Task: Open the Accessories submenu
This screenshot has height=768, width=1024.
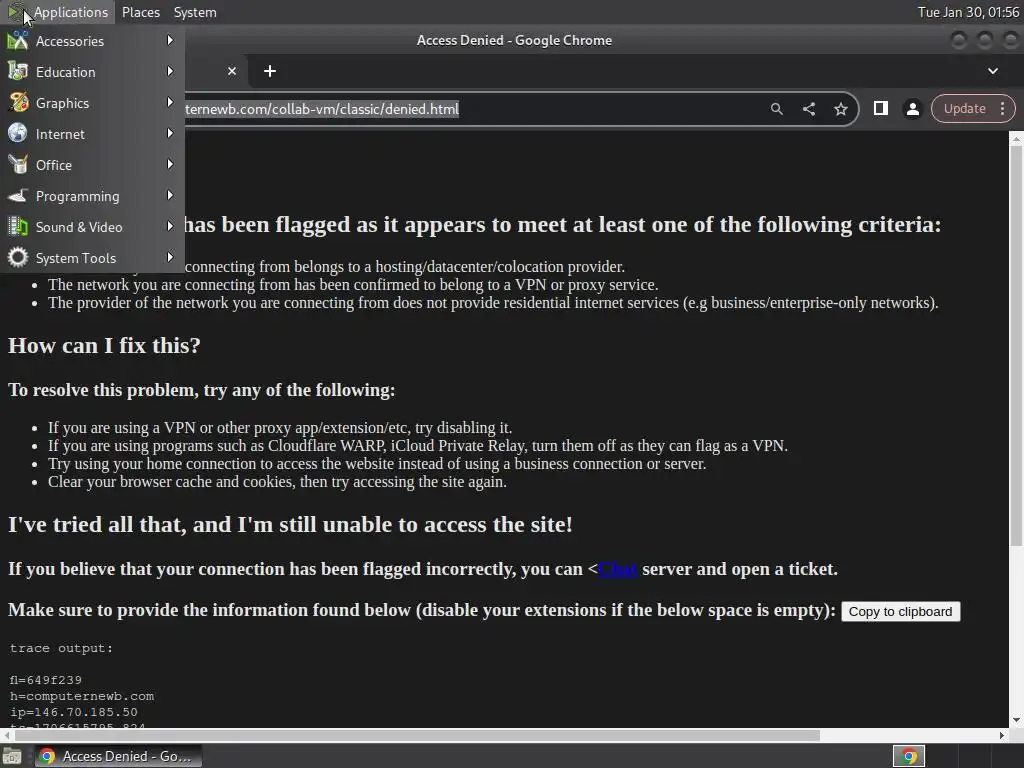Action: pyautogui.click(x=92, y=40)
